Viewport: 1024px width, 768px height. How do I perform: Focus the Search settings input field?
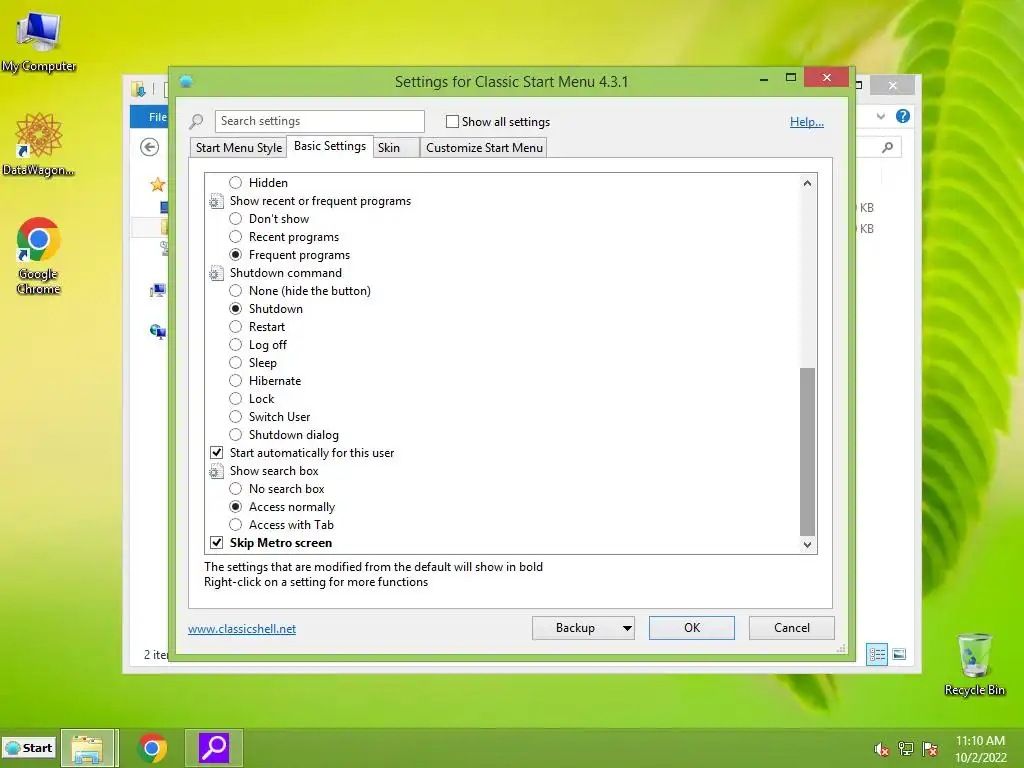point(319,121)
